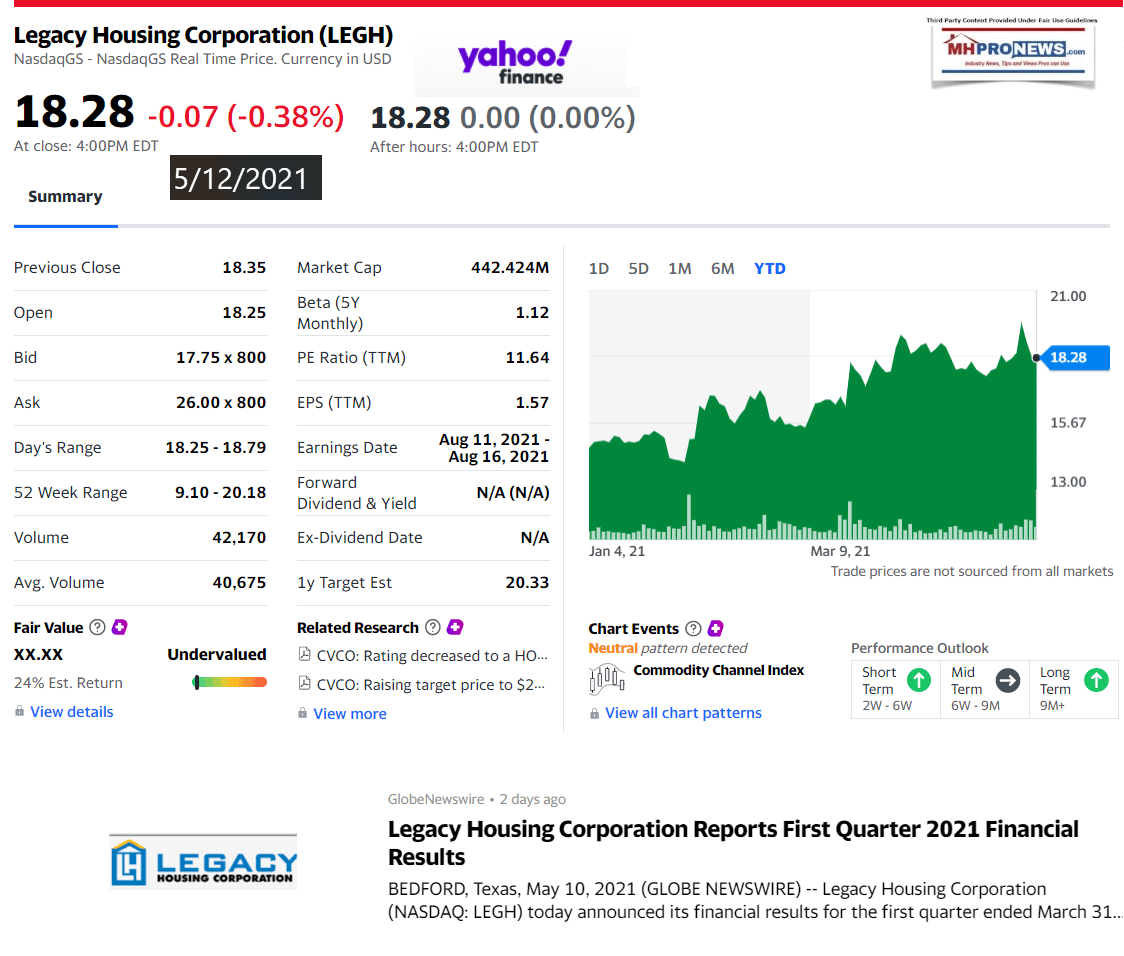Click the Chart Events help question icon
Screen dimensions: 1124x956
(692, 629)
